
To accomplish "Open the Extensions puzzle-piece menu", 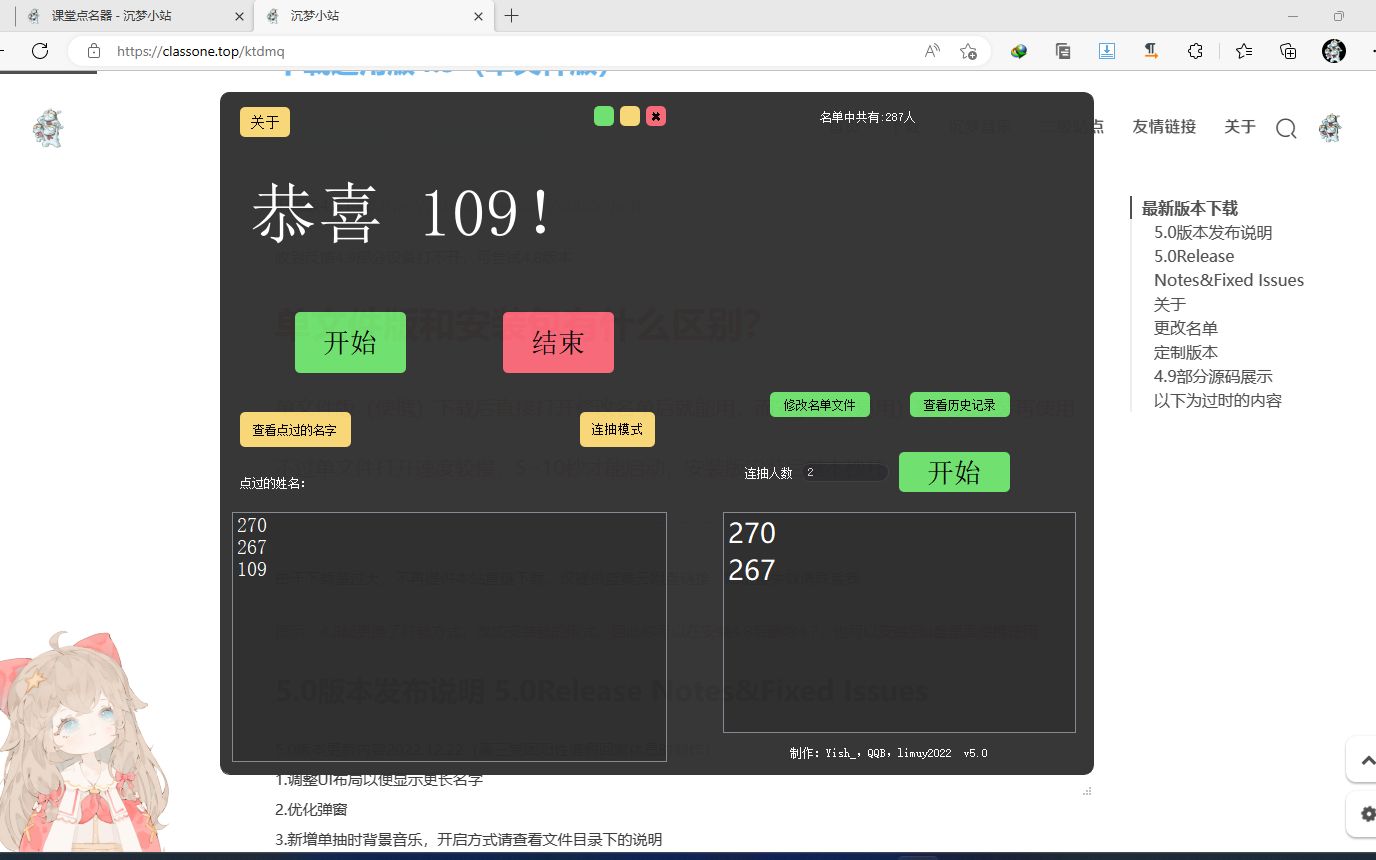I will [1195, 51].
